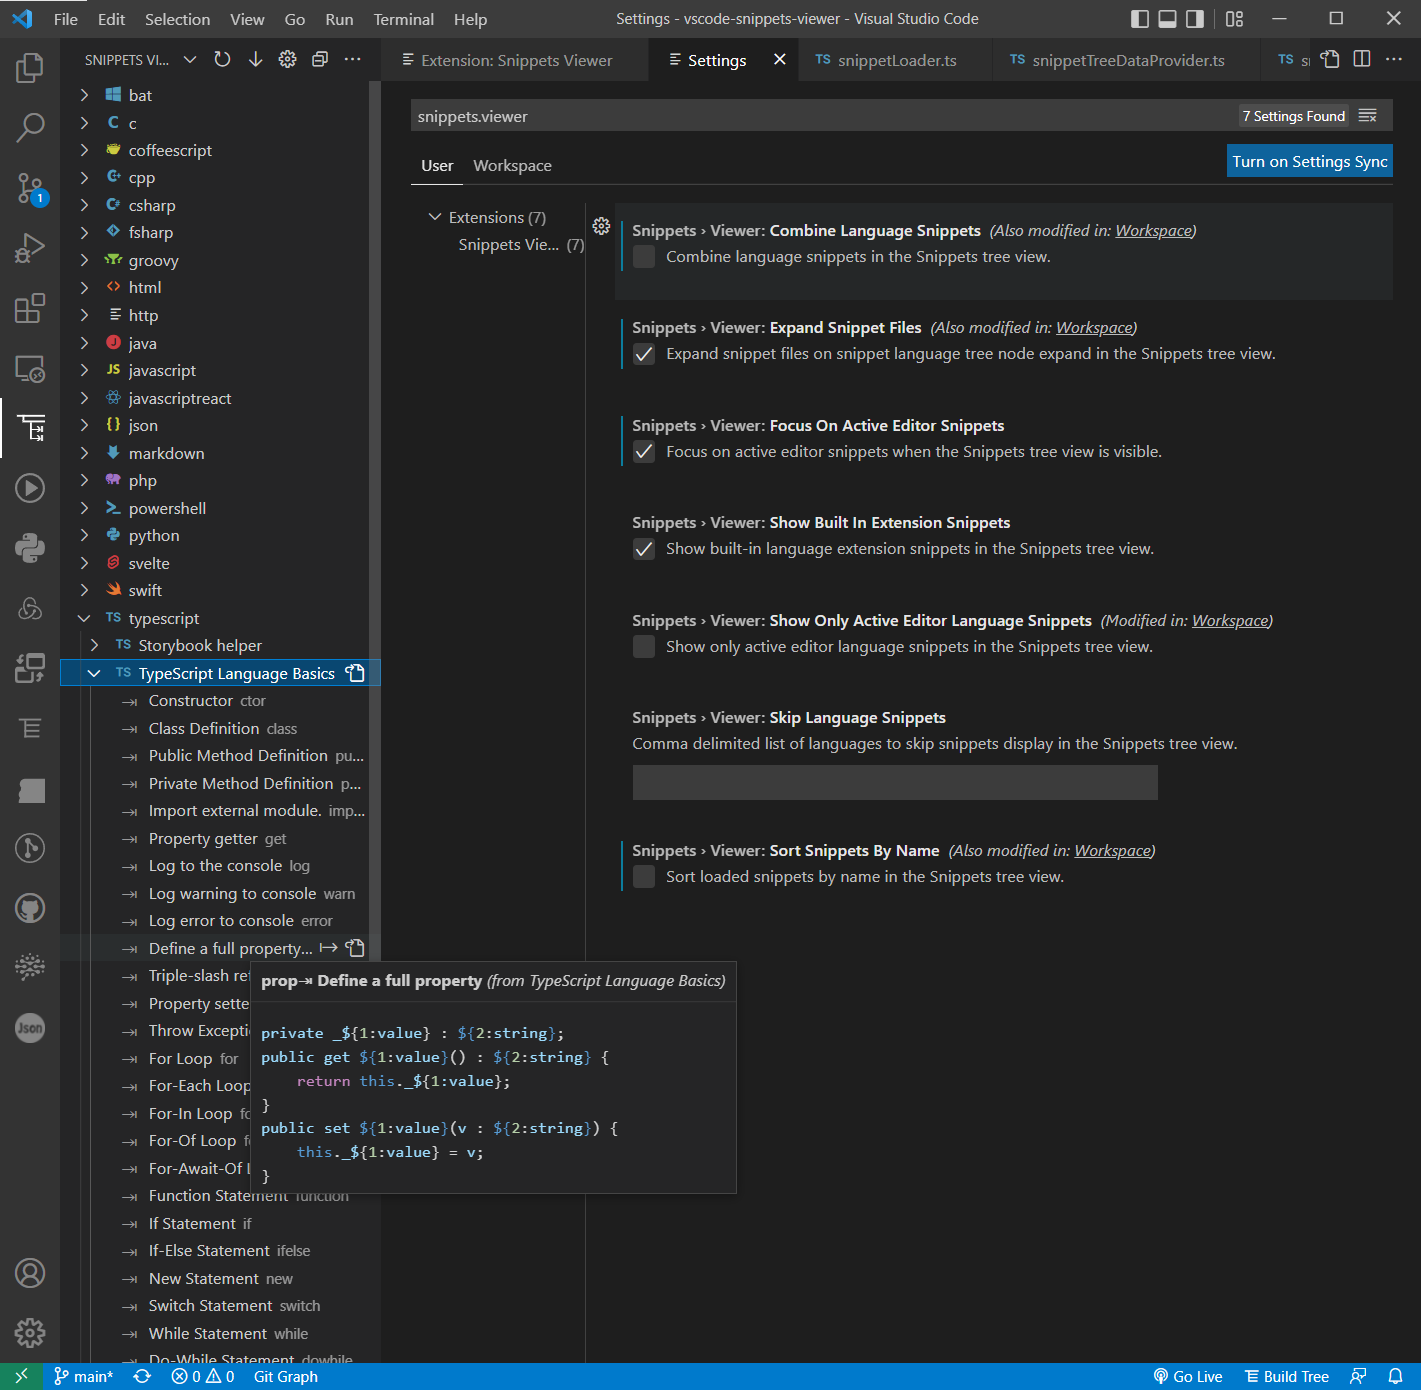The image size is (1421, 1390).
Task: Collapse the typescript language node
Action: pos(84,618)
